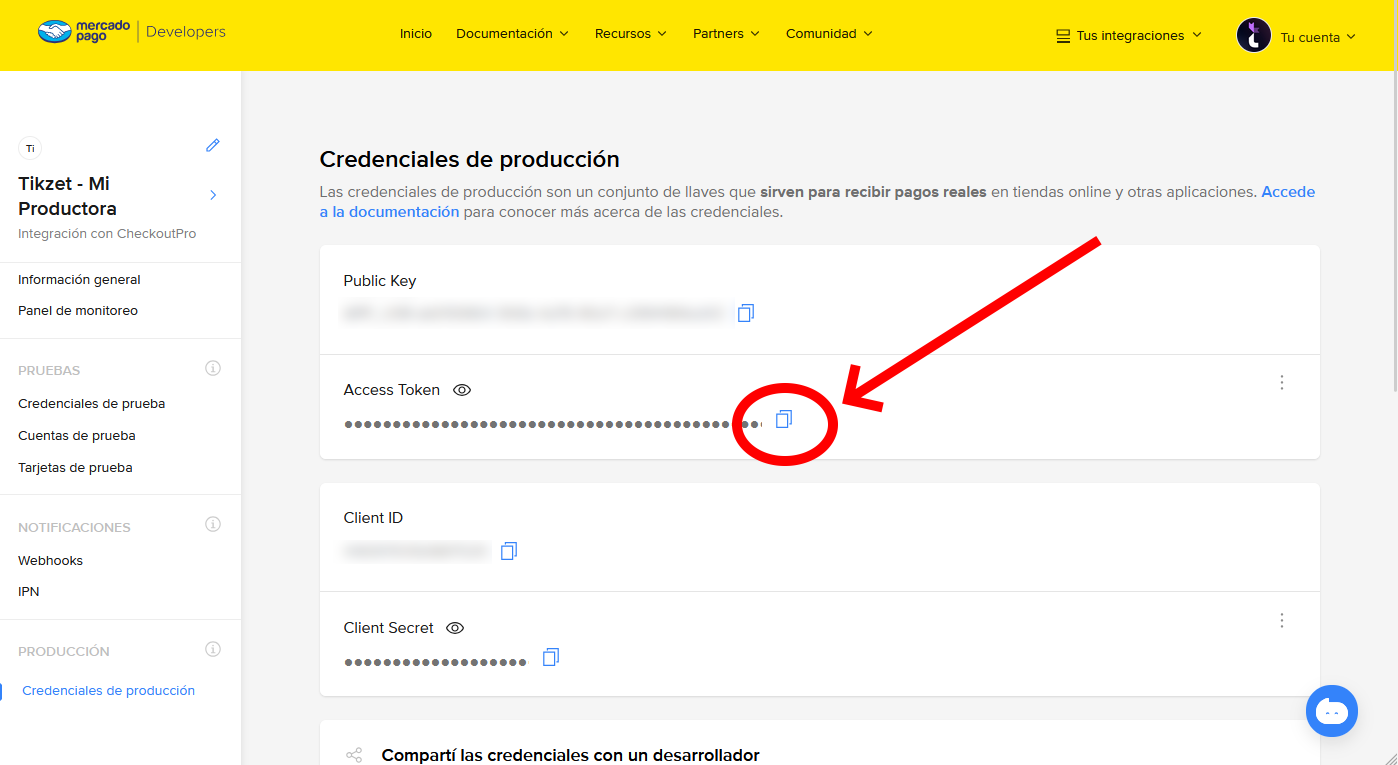Click the Access Token label

point(392,390)
